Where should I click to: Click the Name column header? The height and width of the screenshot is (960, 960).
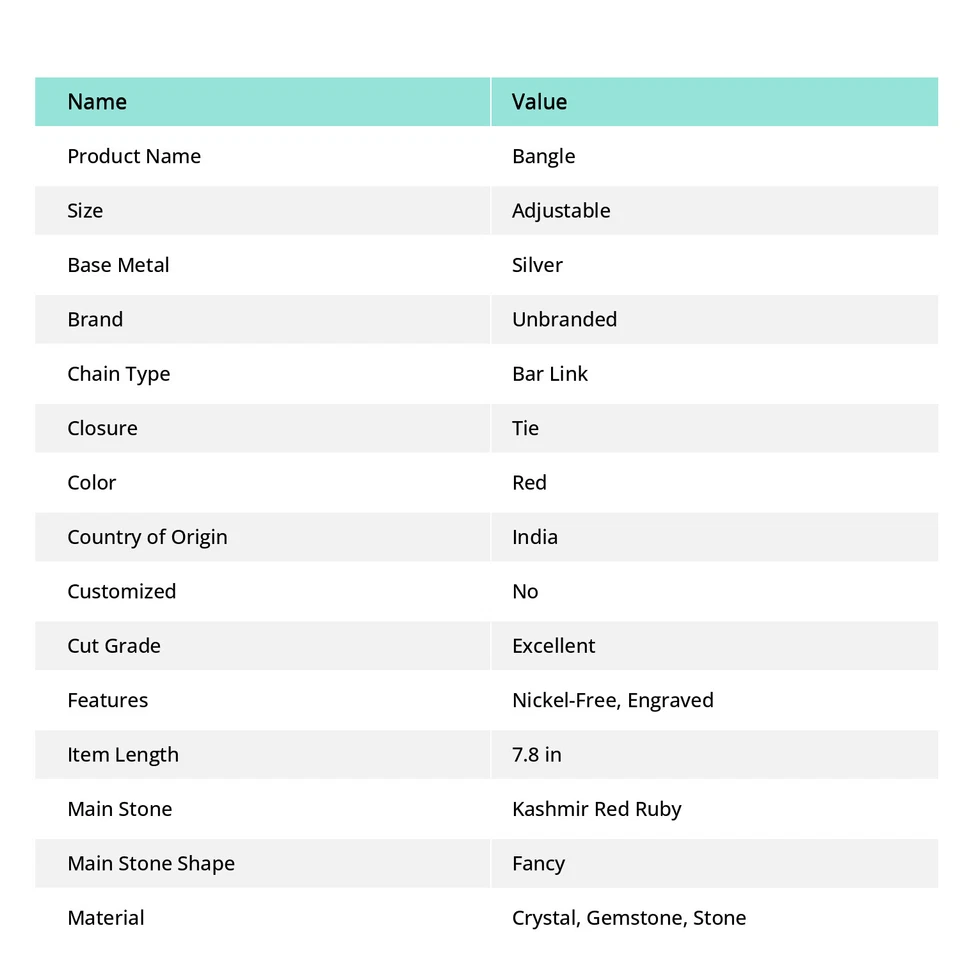click(97, 102)
